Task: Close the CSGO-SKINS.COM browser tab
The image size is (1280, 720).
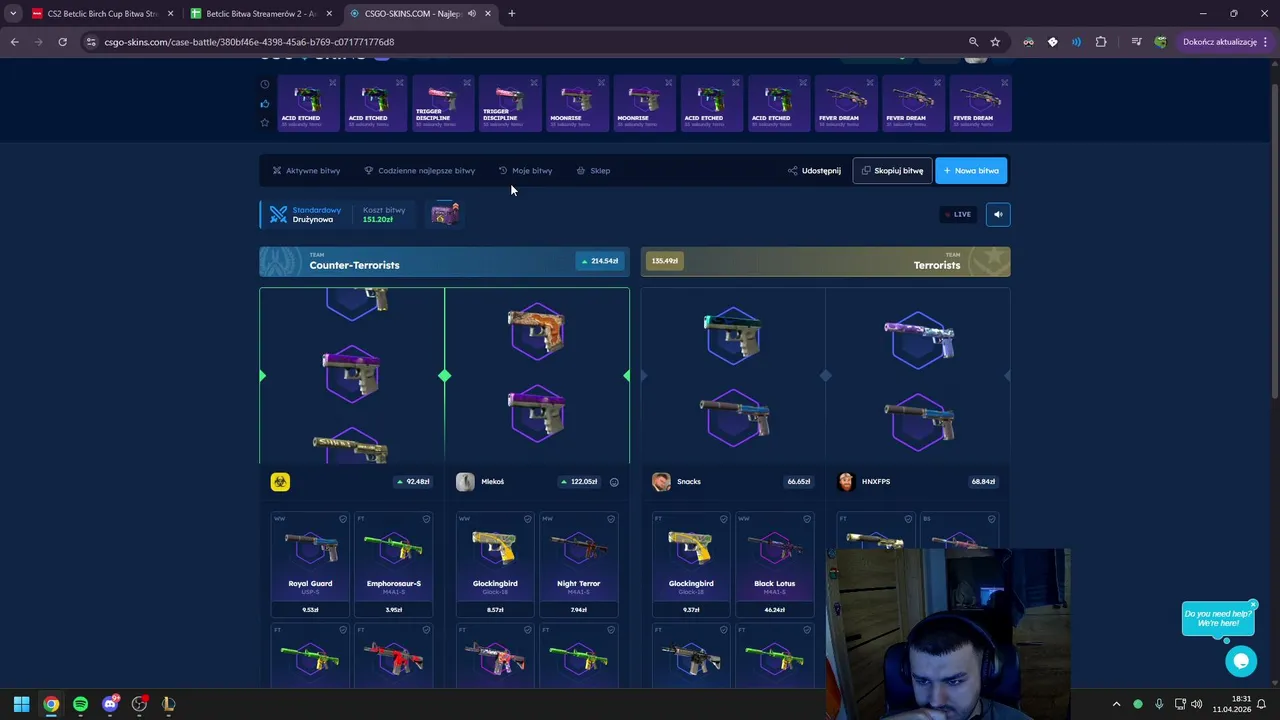Action: (x=488, y=14)
